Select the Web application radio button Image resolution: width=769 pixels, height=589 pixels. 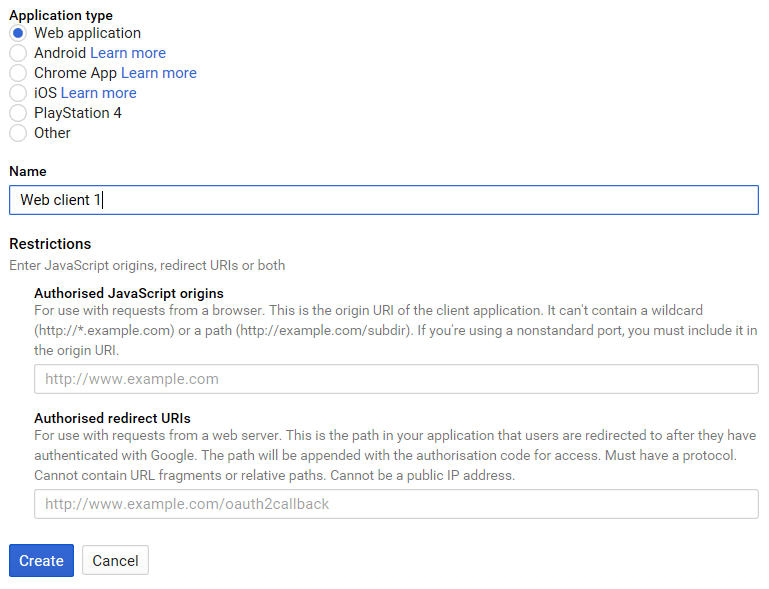[x=18, y=33]
